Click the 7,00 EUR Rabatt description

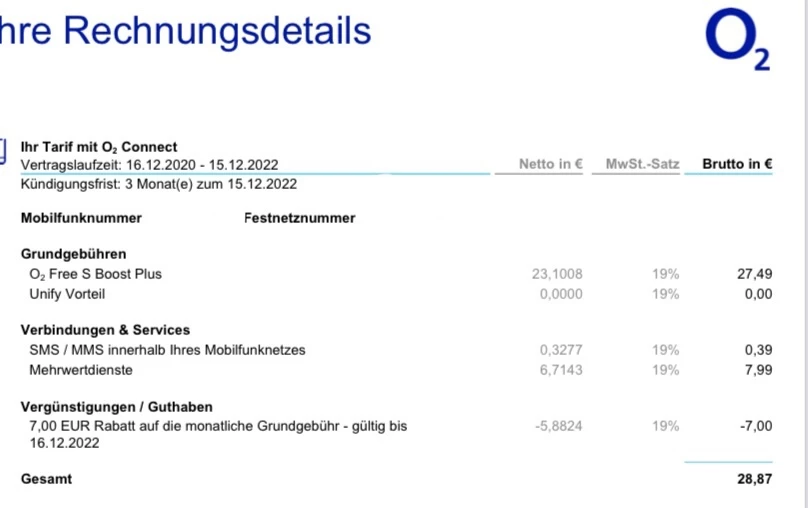[x=218, y=434]
